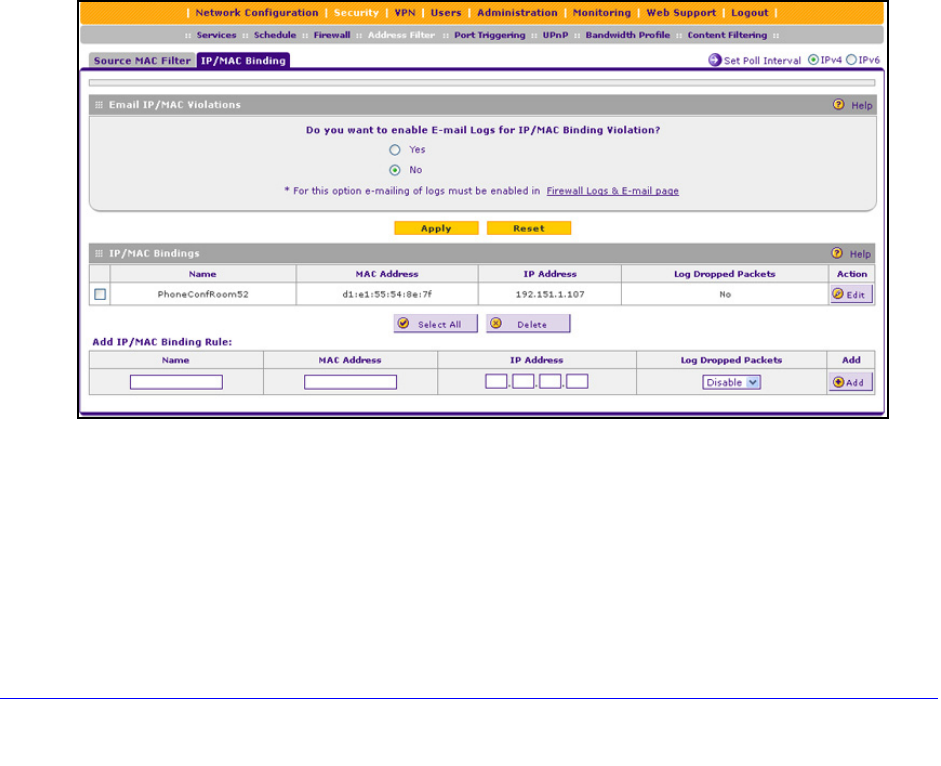Add the new IP/MAC binding rule
941x766 pixels.
(850, 382)
